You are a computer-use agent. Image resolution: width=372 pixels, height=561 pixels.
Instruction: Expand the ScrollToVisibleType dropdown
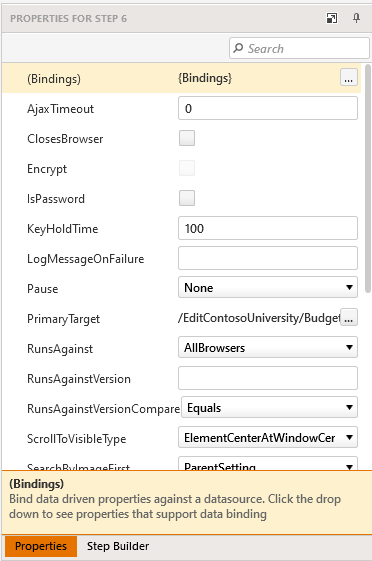268,438
